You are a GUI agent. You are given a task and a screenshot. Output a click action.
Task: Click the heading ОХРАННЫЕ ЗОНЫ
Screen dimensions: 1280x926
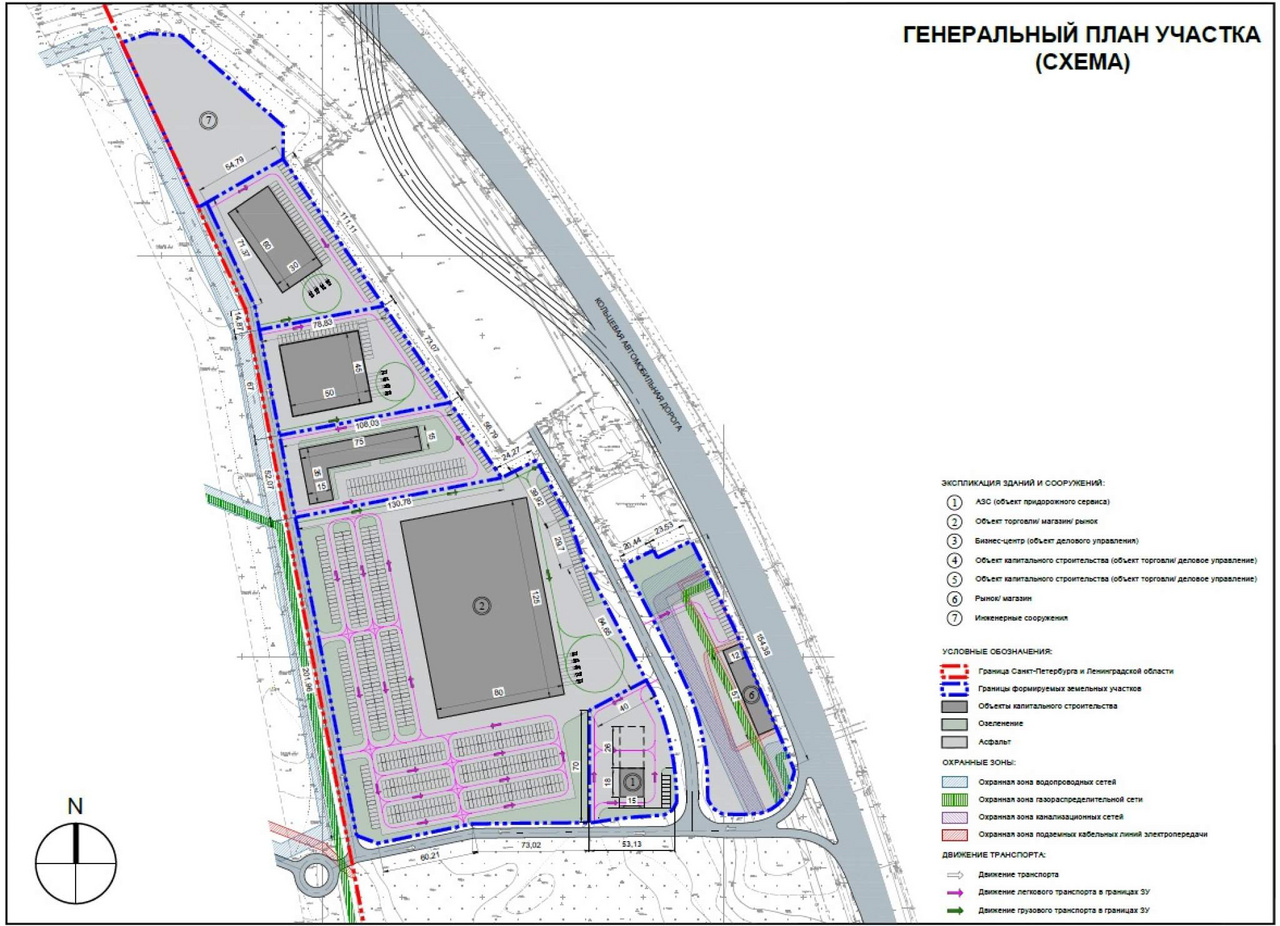coord(980,762)
